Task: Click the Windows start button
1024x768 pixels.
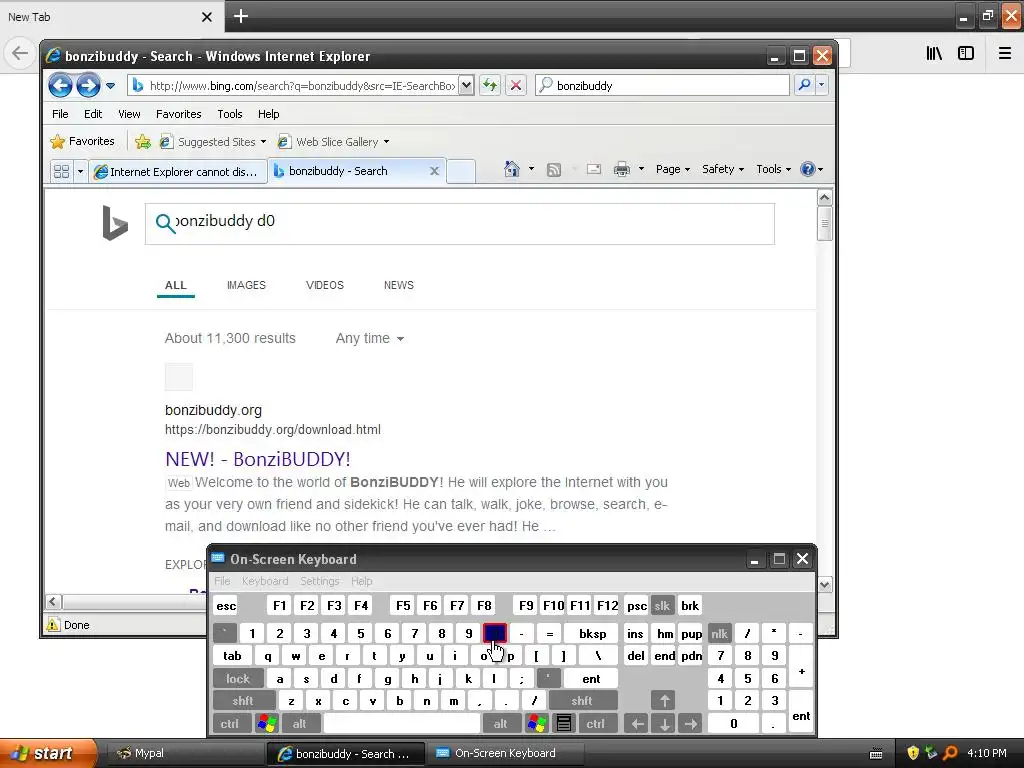Action: pos(48,754)
